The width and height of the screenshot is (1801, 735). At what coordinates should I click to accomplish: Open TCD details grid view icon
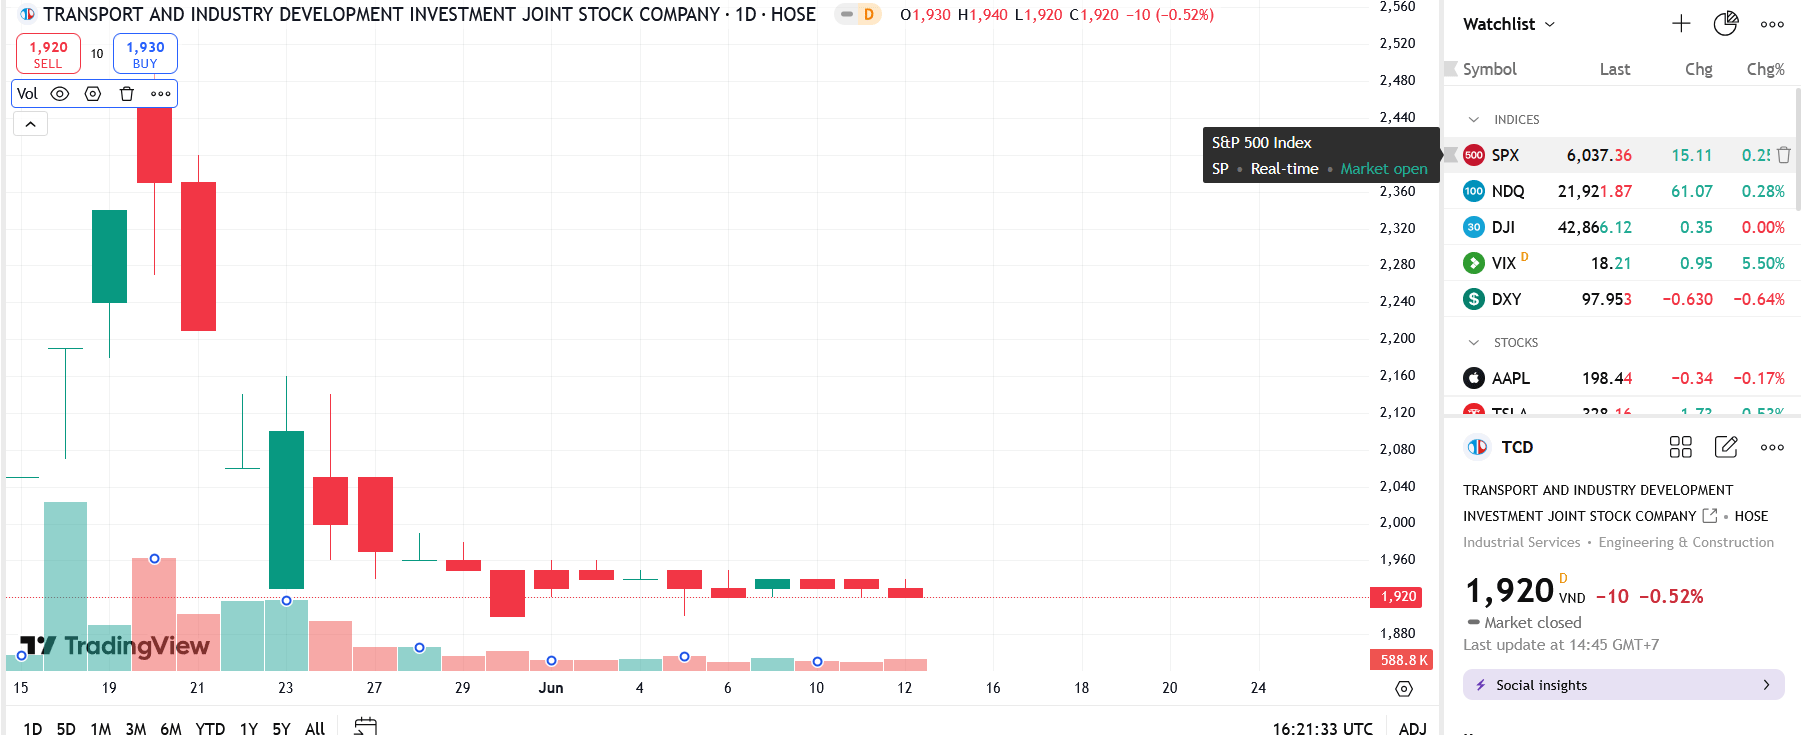1680,447
